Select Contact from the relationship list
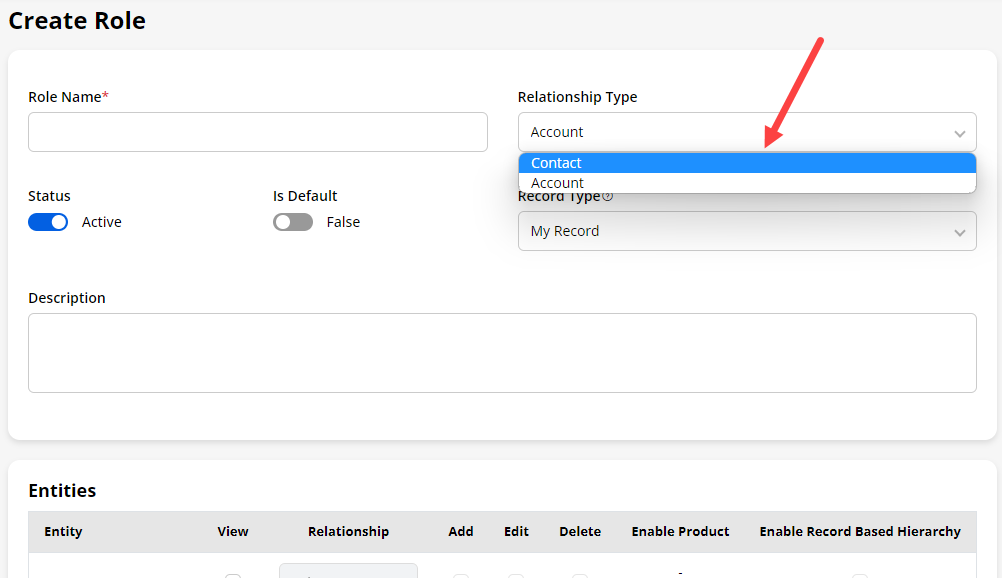Screen dimensions: 1002x578 556,163
